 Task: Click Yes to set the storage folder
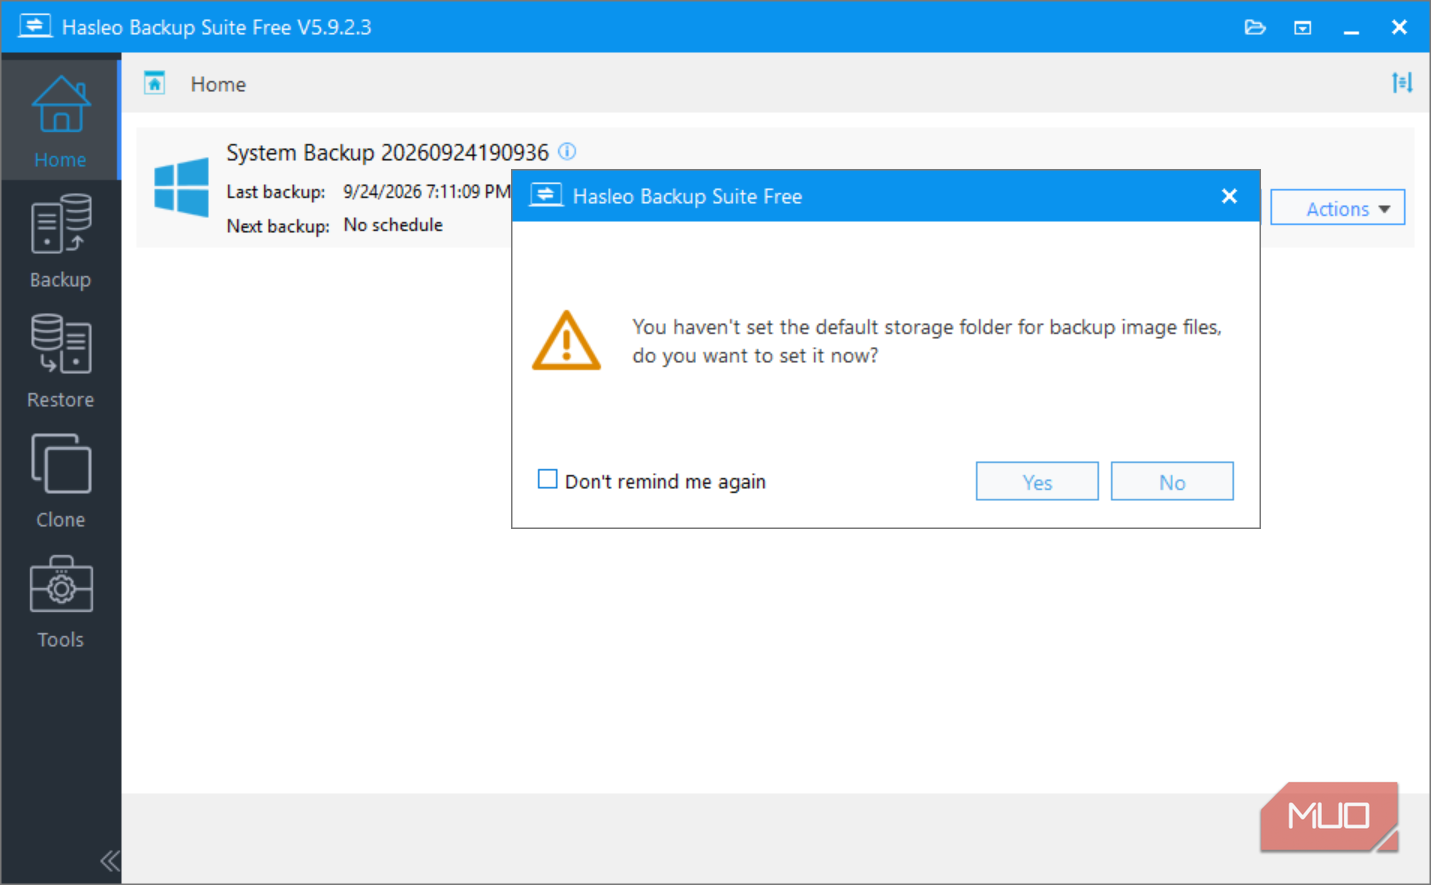(1037, 482)
